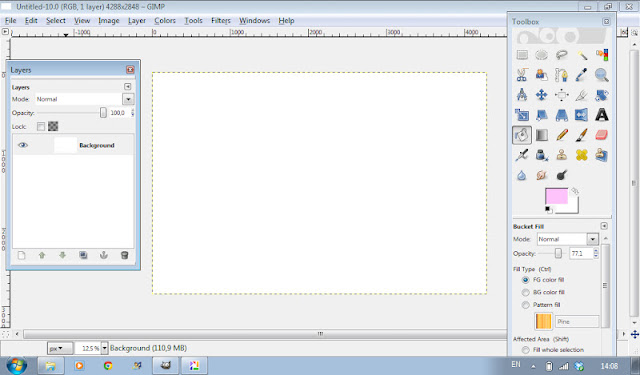Image resolution: width=640 pixels, height=375 pixels.
Task: Select the Alignment tool
Action: coord(562,95)
